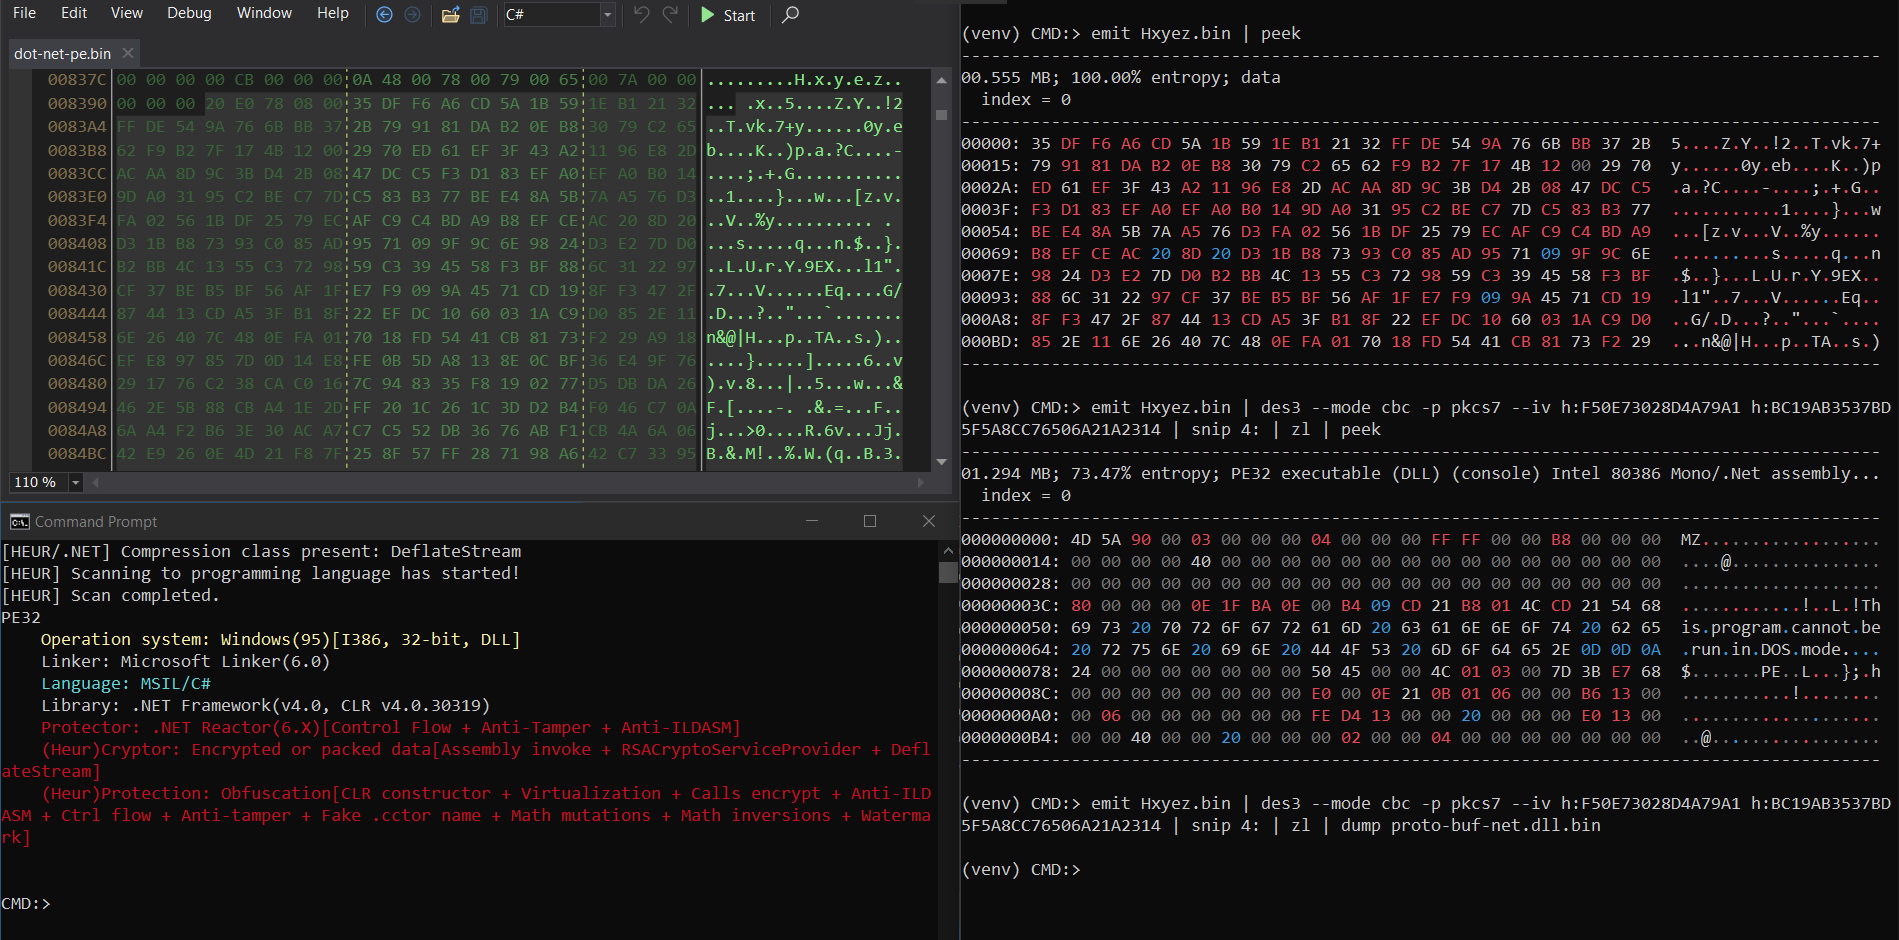Viewport: 1899px width, 940px height.
Task: Click the 'Protector: .NET Reactor(6.X)' line
Action: pos(391,727)
